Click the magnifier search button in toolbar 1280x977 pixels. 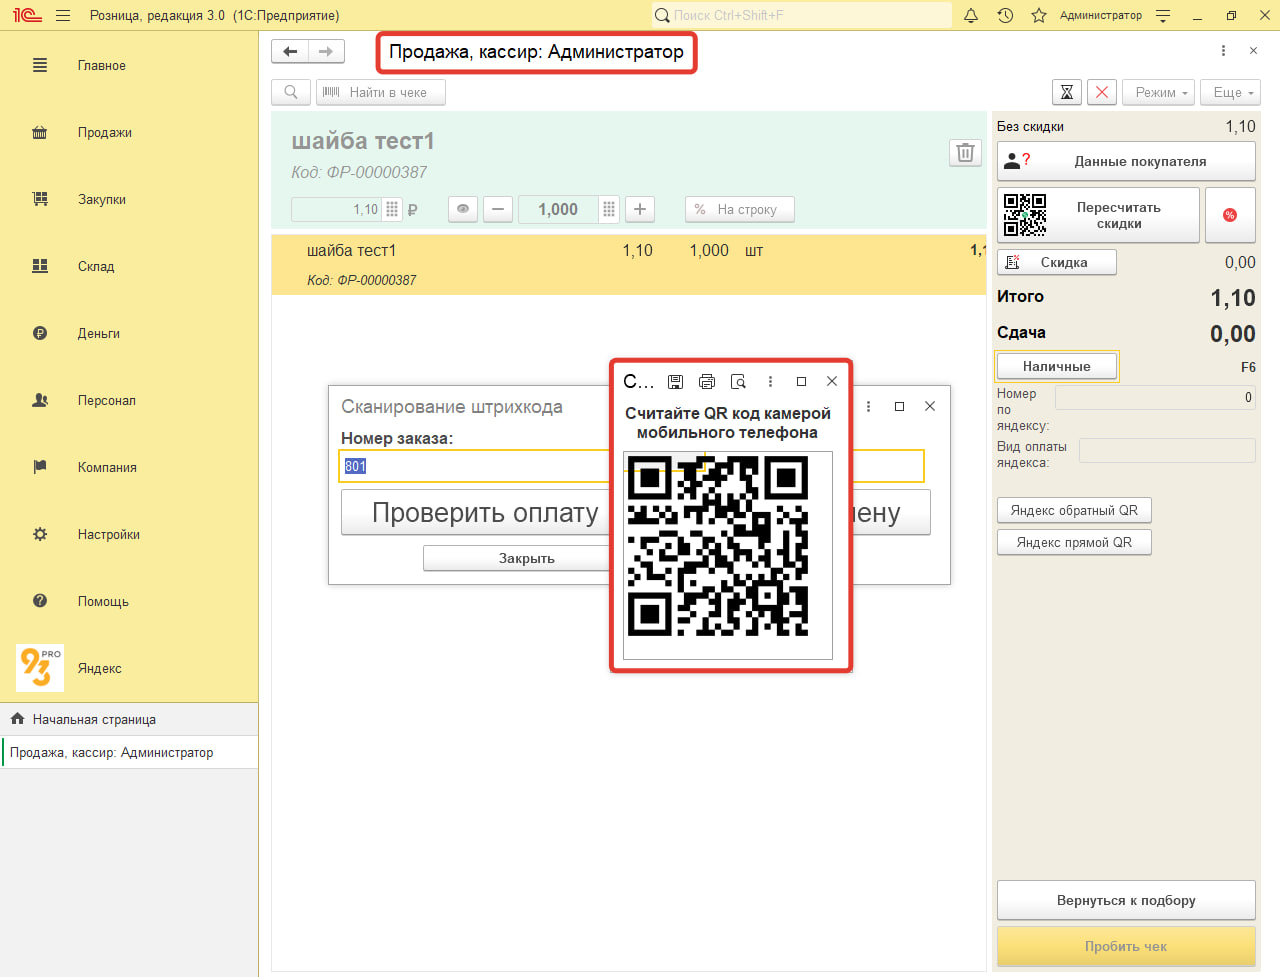[x=291, y=92]
